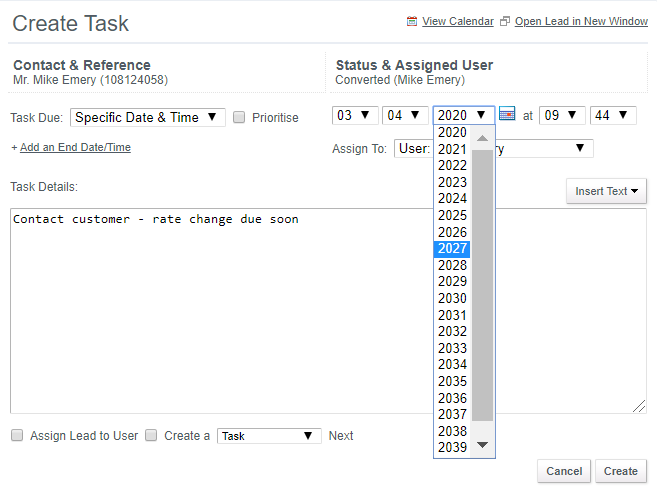Select year 2021 in list
The width and height of the screenshot is (657, 501).
tap(452, 149)
